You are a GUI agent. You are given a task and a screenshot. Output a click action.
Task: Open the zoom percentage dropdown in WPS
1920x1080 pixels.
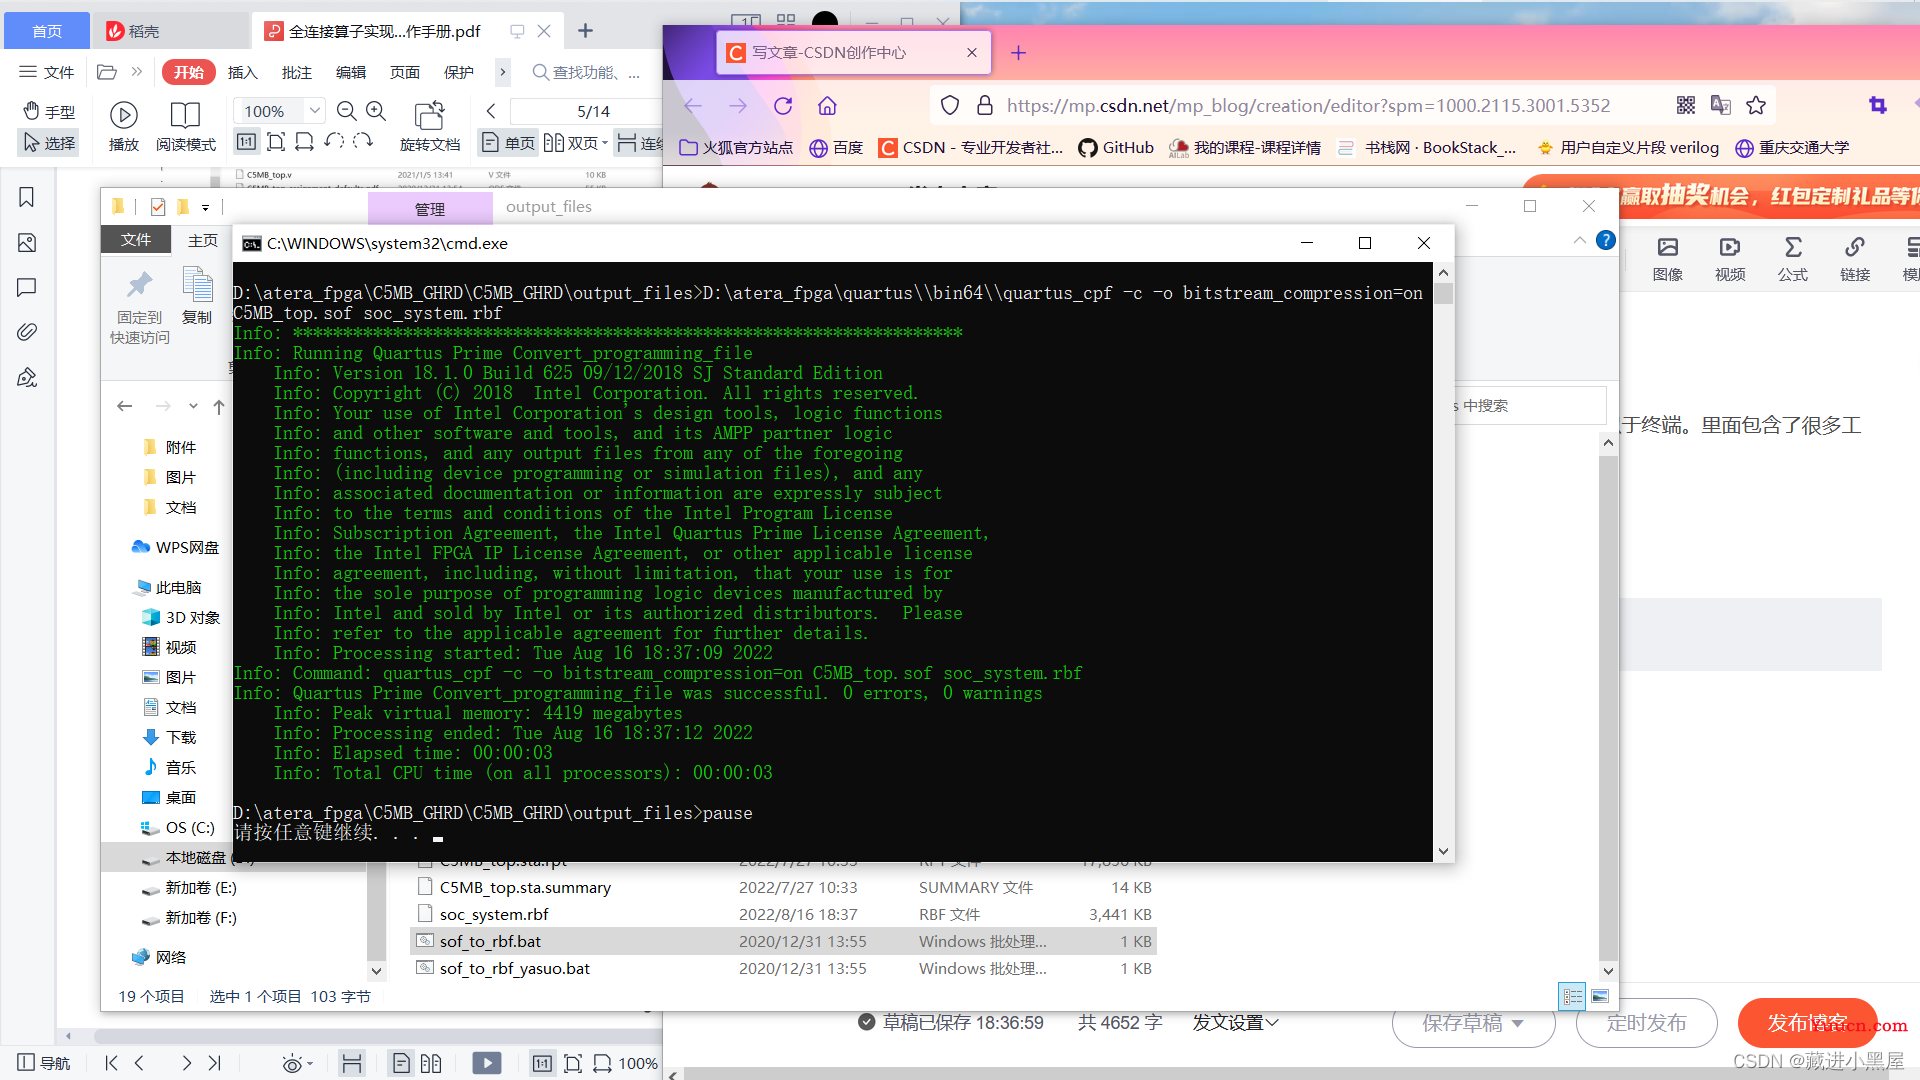(315, 111)
